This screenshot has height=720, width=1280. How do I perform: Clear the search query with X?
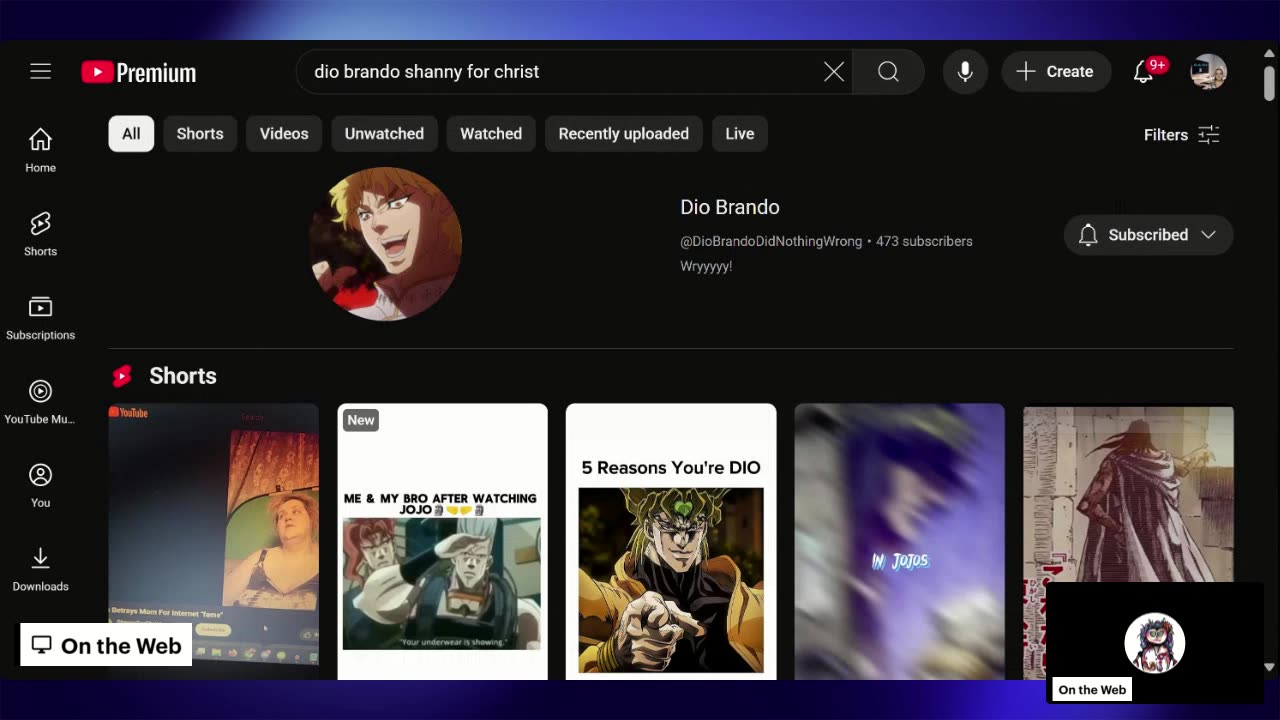point(834,72)
